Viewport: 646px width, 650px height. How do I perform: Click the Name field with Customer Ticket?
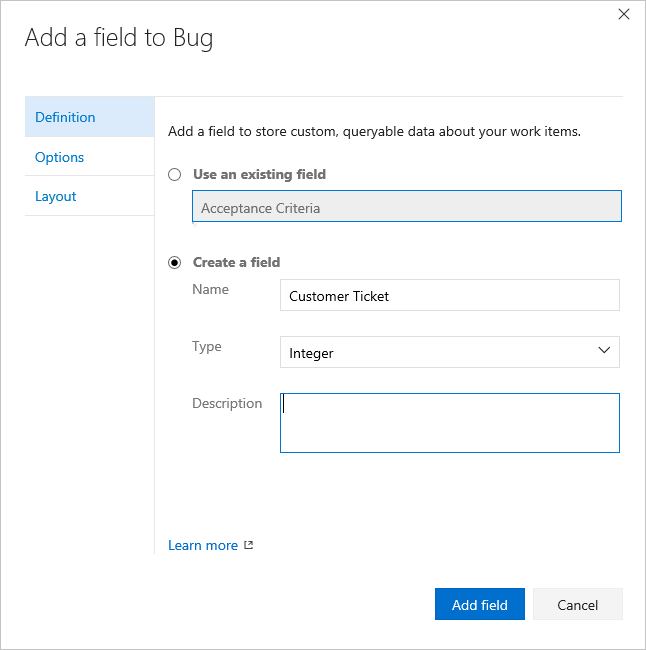click(450, 295)
